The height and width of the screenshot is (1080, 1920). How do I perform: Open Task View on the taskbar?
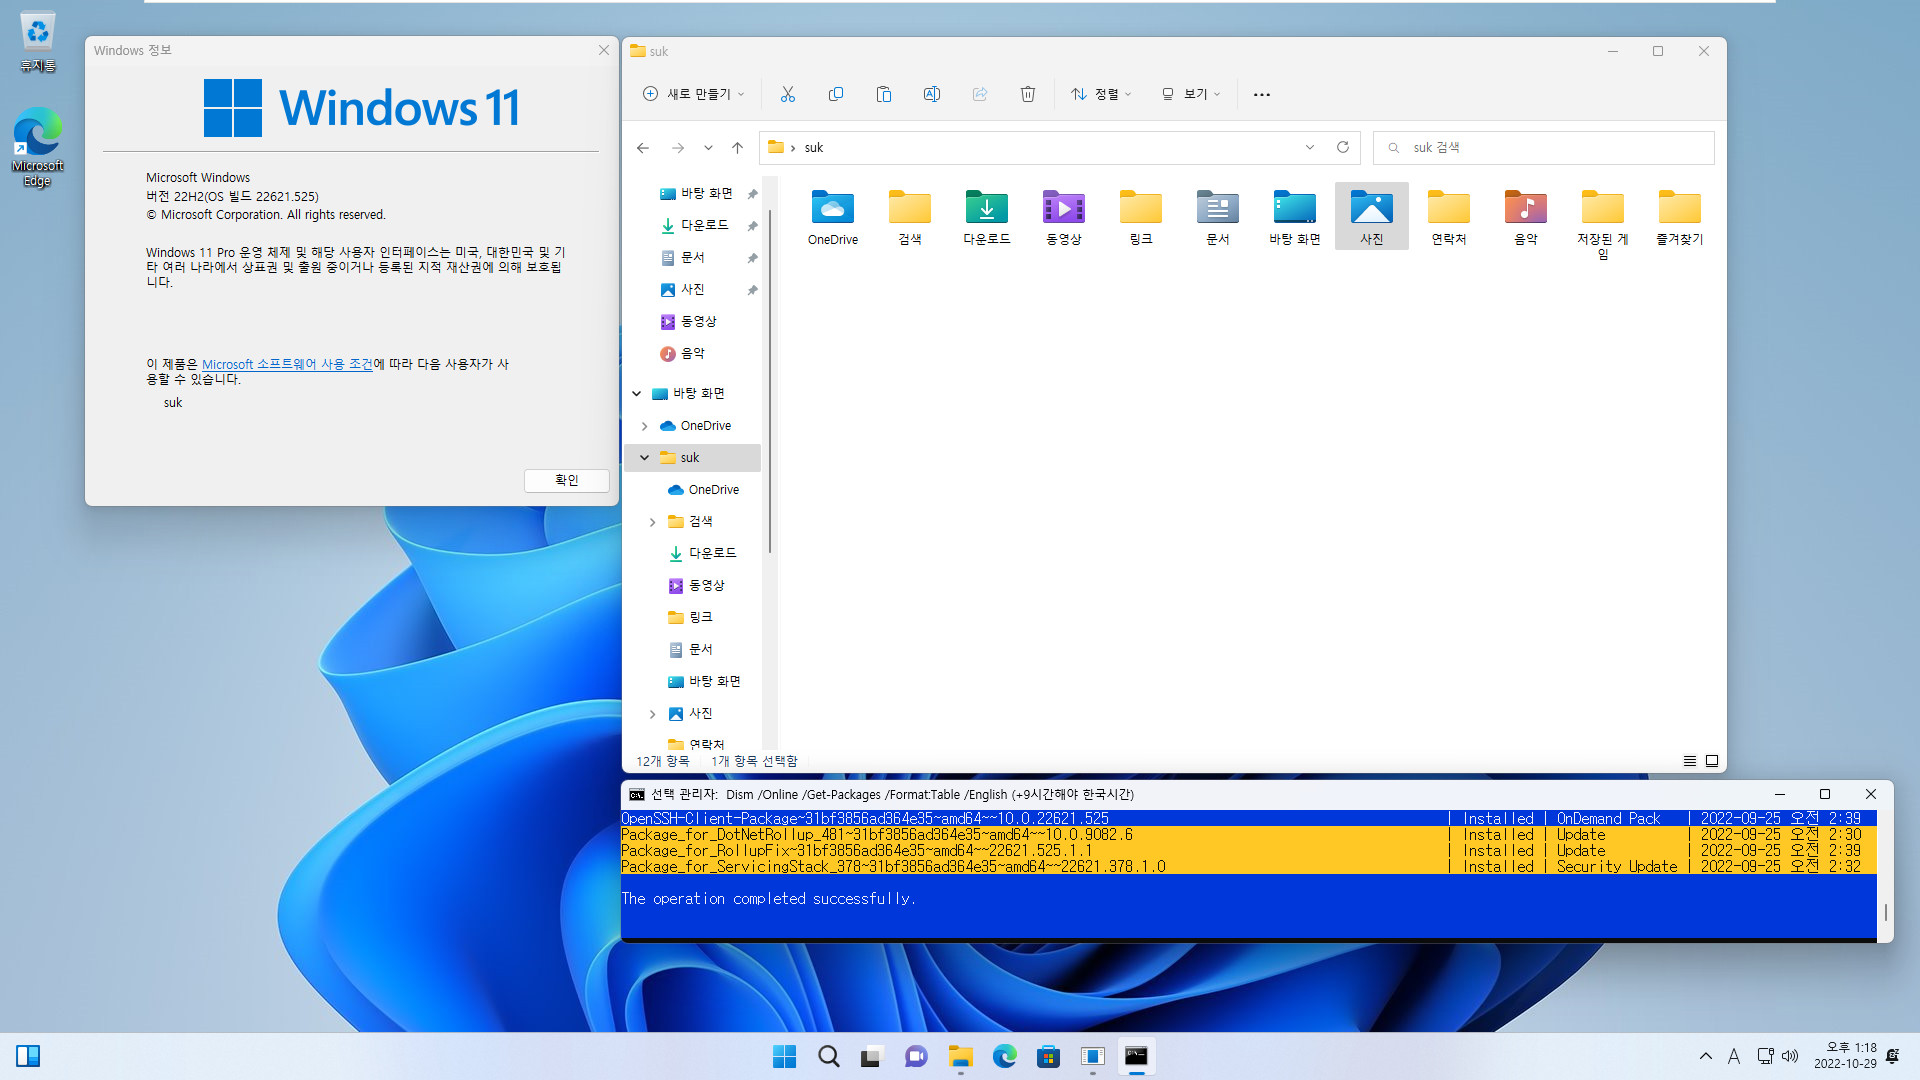click(872, 1056)
